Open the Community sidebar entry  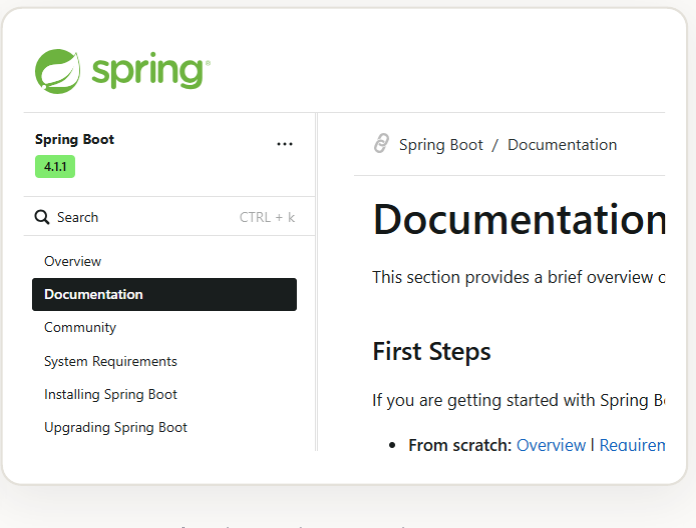point(80,327)
